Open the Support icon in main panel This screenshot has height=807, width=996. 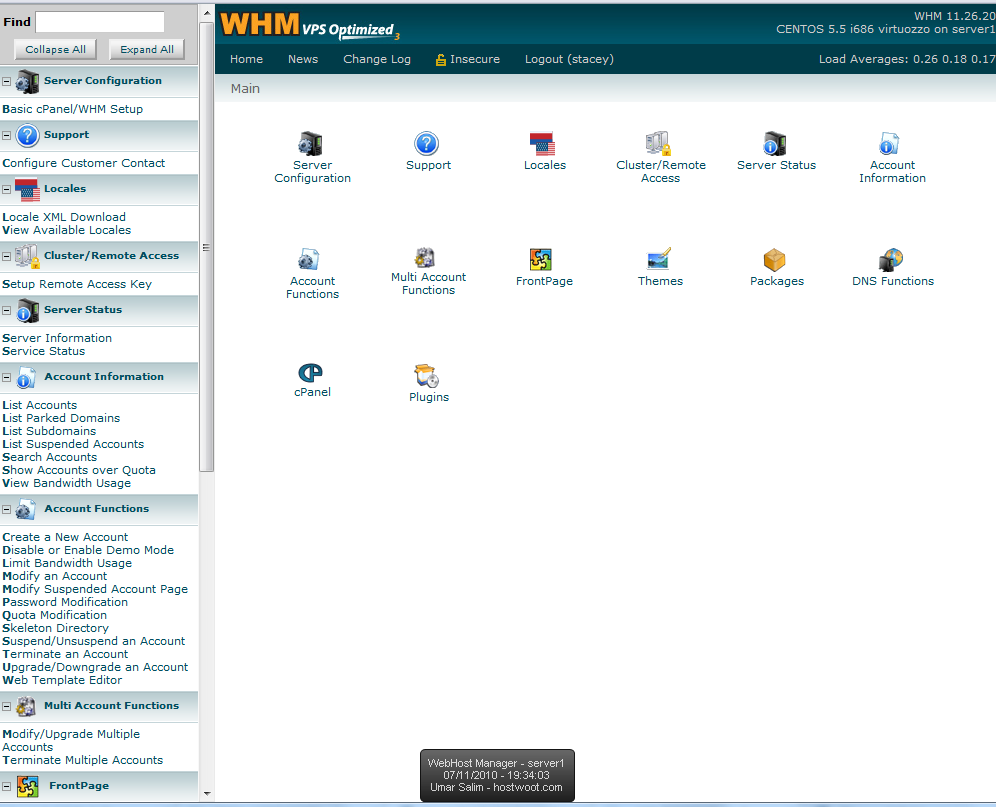[427, 144]
